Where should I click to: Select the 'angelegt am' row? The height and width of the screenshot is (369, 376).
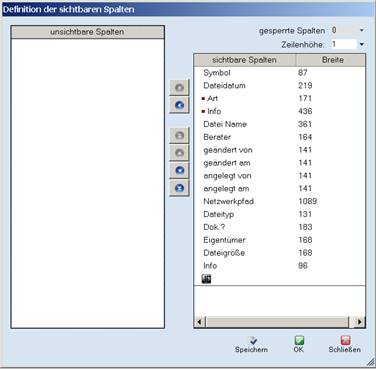(x=279, y=189)
